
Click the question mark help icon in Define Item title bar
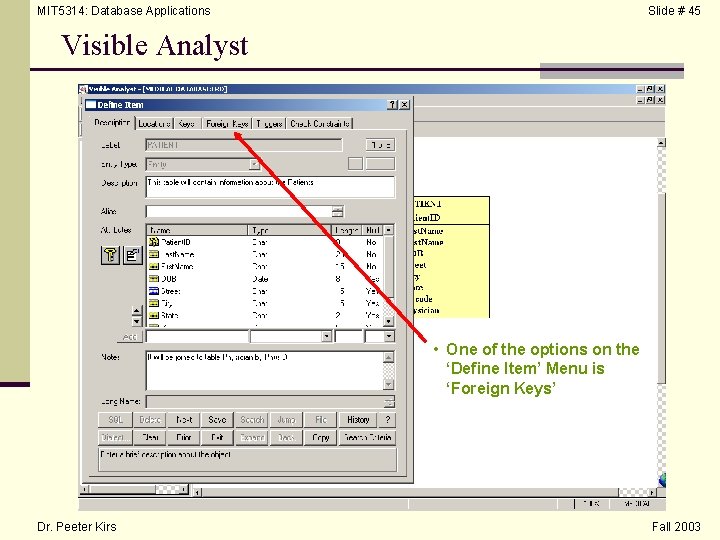tap(392, 105)
